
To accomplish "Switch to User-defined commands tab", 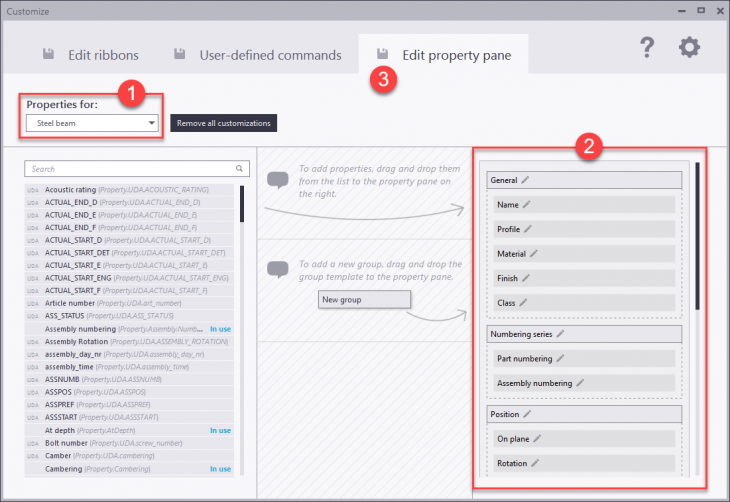I will coord(270,55).
